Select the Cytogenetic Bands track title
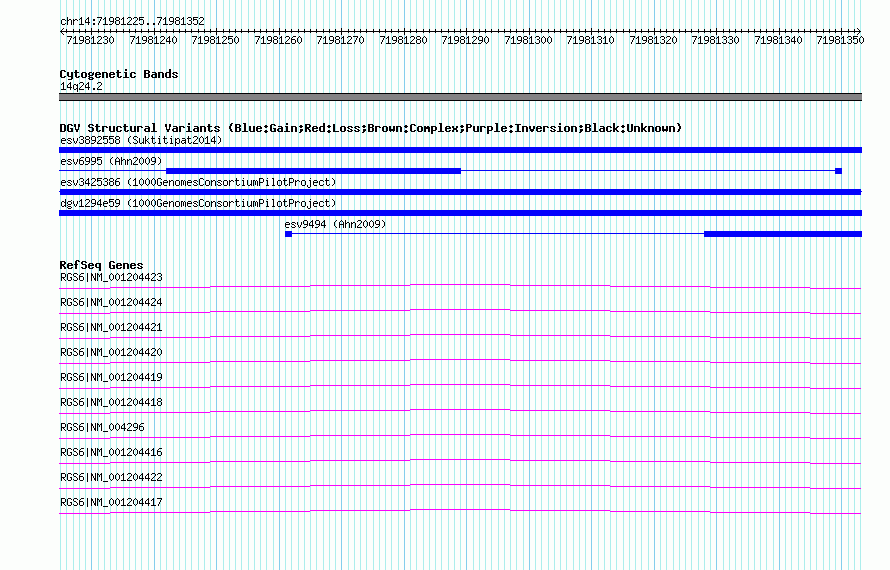The image size is (890, 570). pos(119,74)
